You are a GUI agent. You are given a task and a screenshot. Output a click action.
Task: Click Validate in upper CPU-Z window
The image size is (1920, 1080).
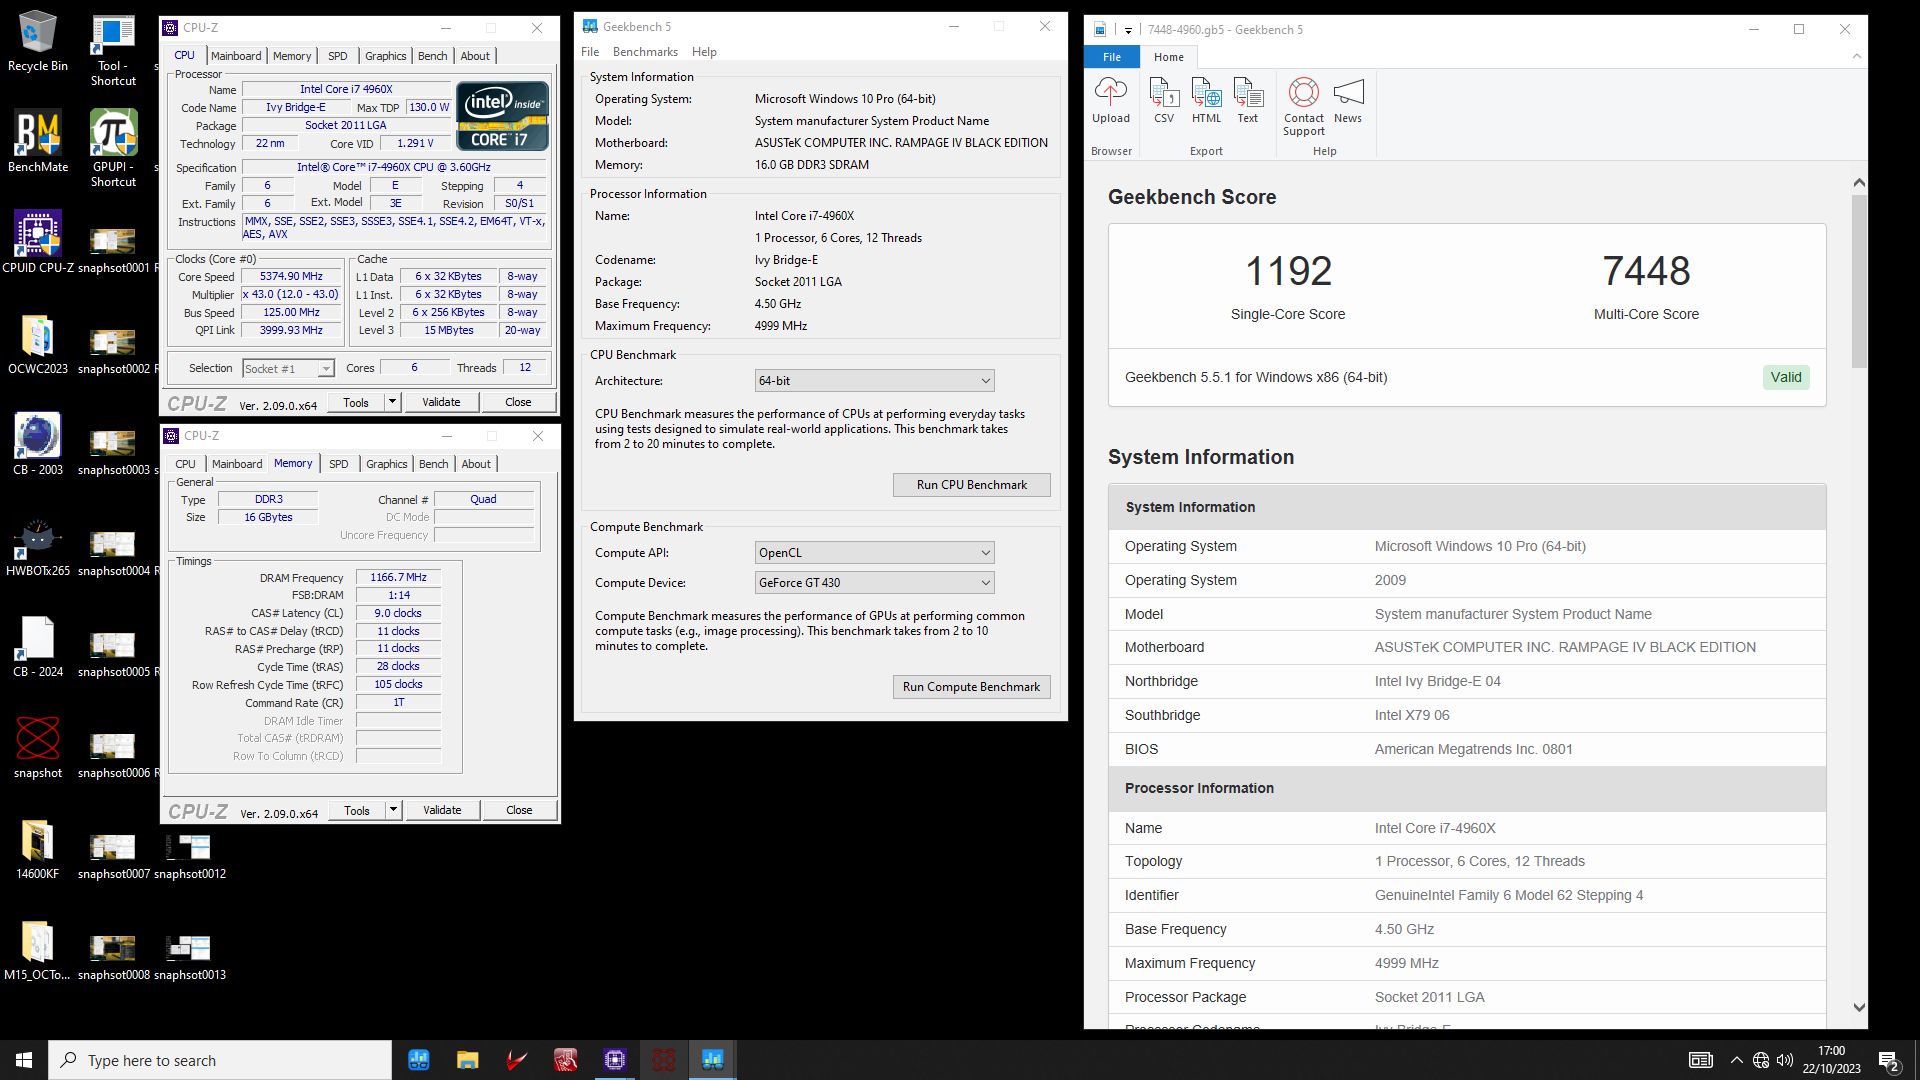click(441, 402)
